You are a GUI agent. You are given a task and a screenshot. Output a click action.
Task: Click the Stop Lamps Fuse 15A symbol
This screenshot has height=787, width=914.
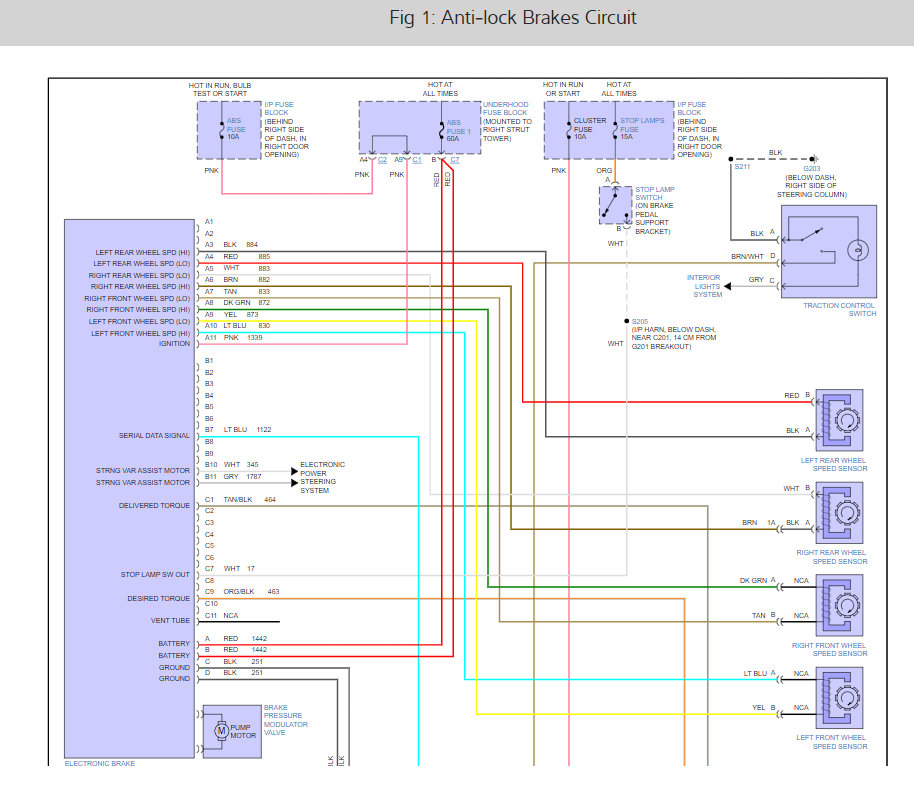point(615,129)
